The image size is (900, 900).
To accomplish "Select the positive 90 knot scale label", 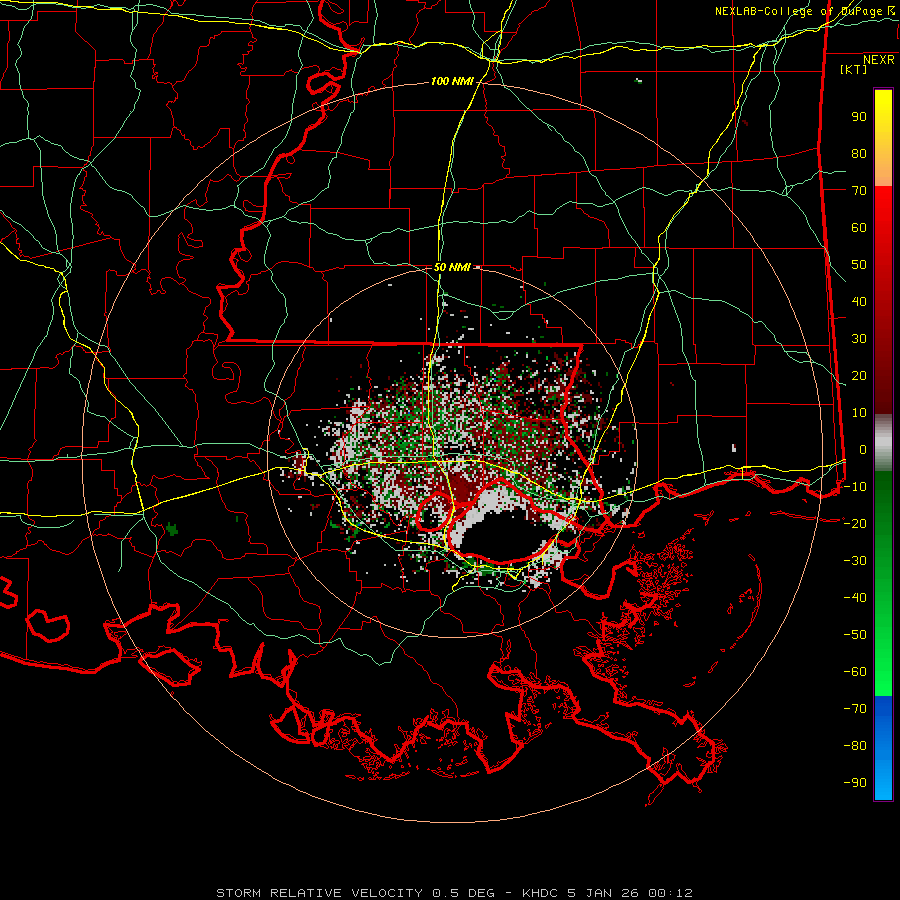I will pos(859,117).
